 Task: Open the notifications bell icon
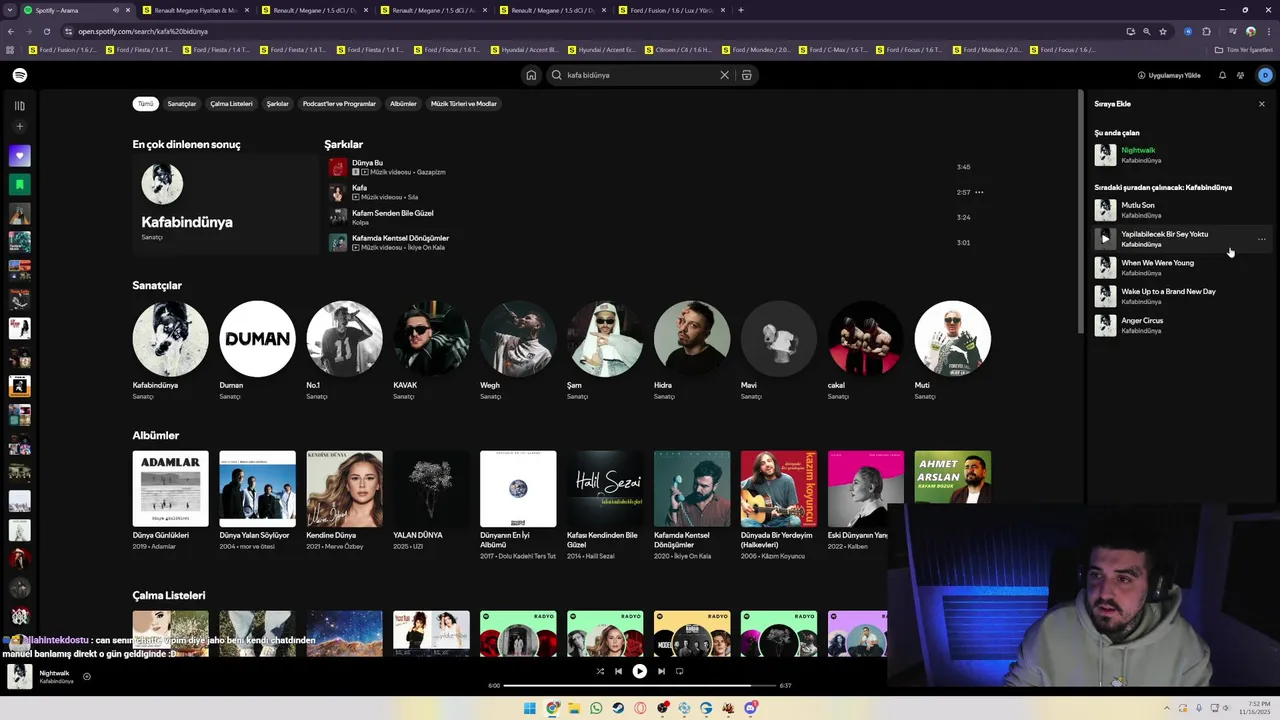(1222, 75)
